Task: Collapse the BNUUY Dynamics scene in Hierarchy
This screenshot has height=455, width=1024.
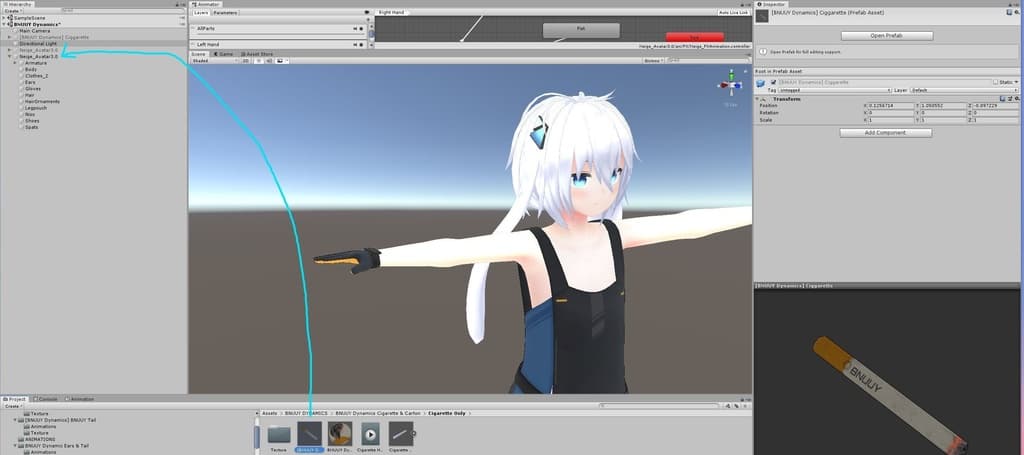Action: 5,24
